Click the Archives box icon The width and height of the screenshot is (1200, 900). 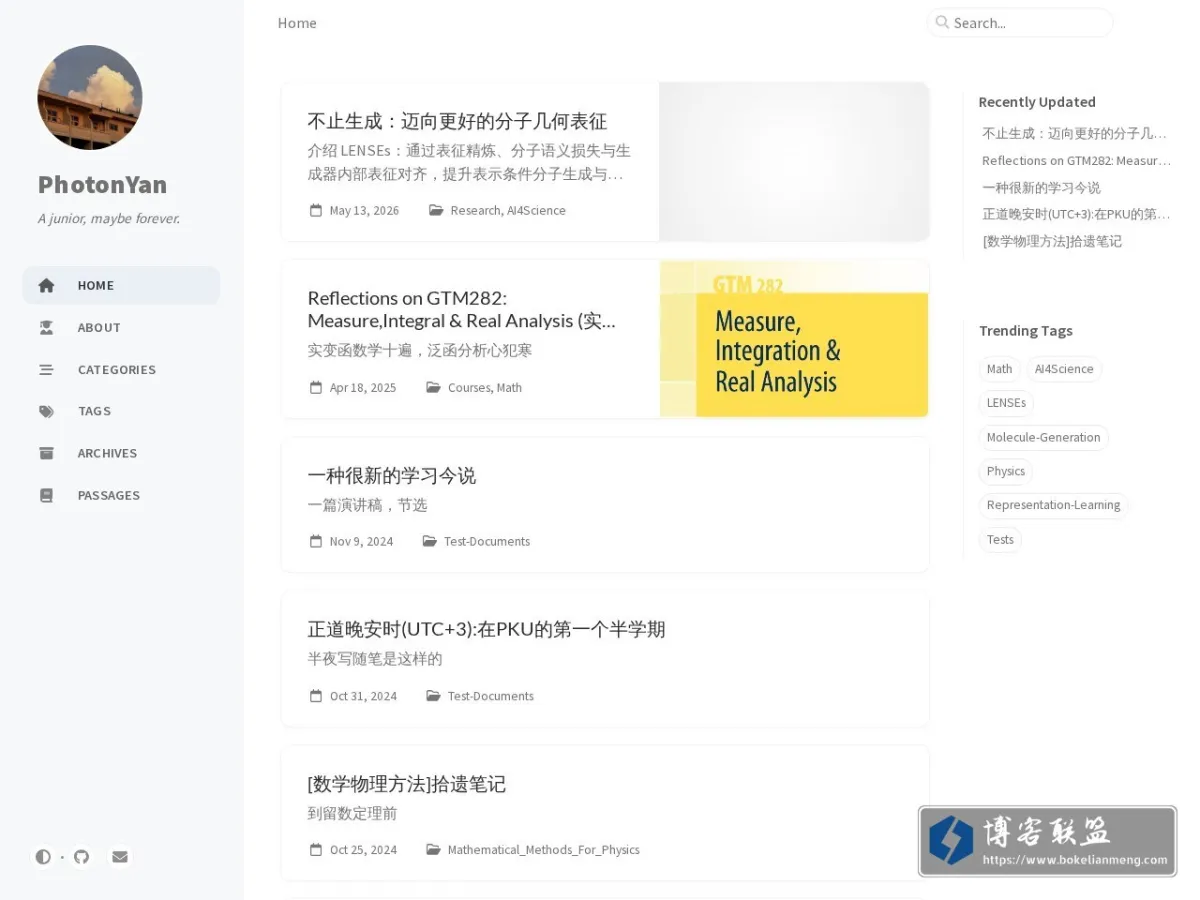click(46, 453)
